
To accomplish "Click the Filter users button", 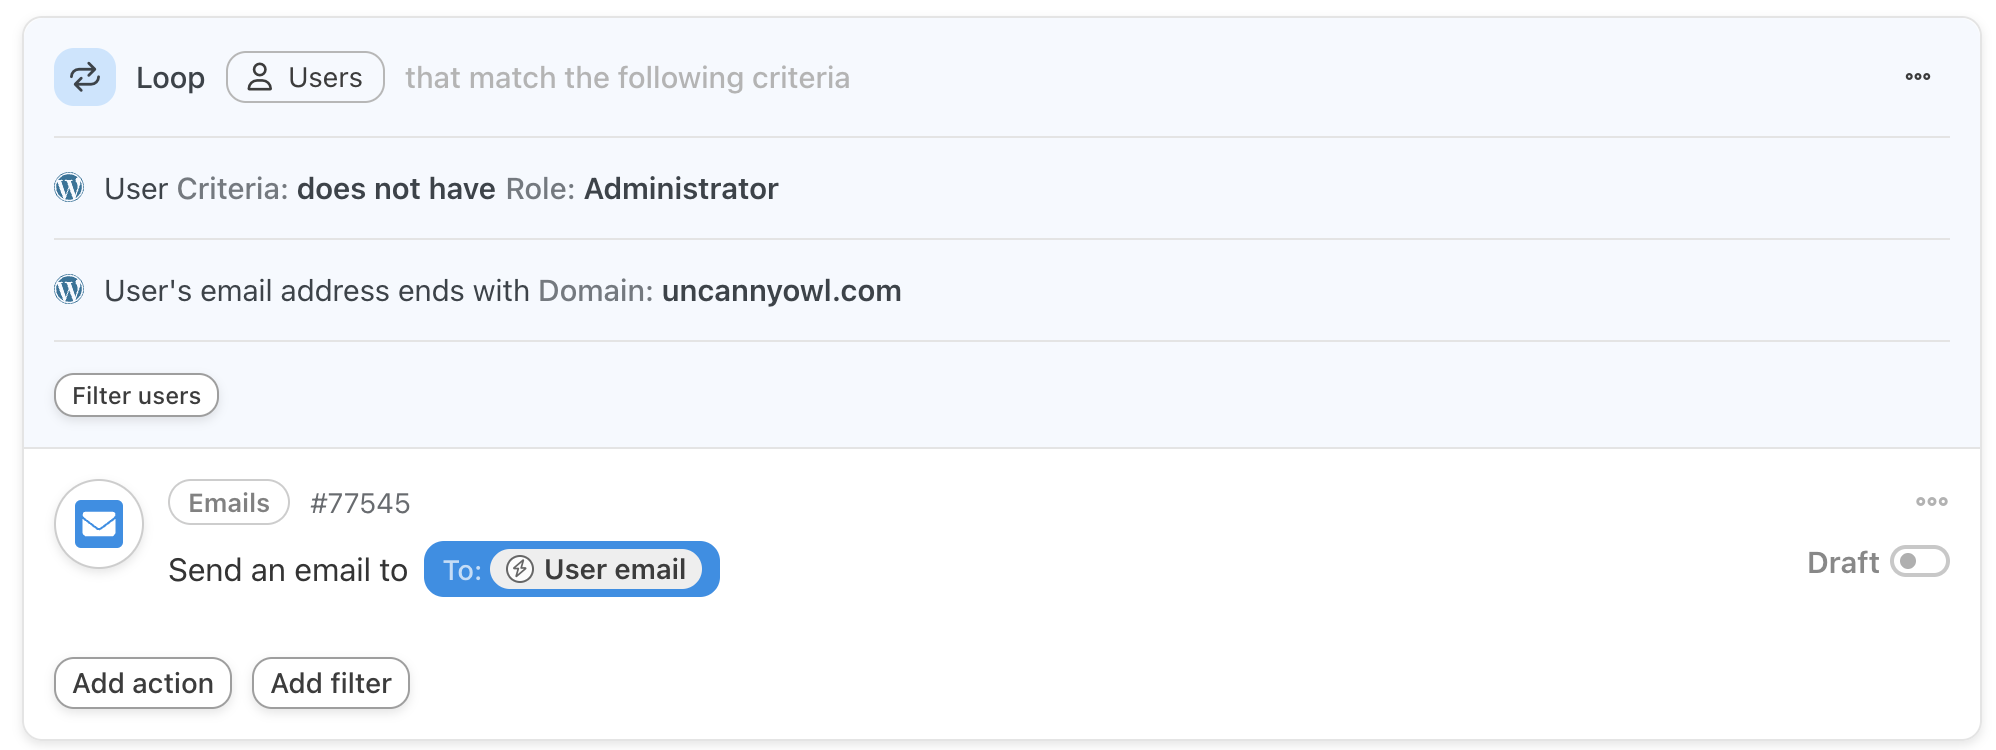I will coord(136,396).
